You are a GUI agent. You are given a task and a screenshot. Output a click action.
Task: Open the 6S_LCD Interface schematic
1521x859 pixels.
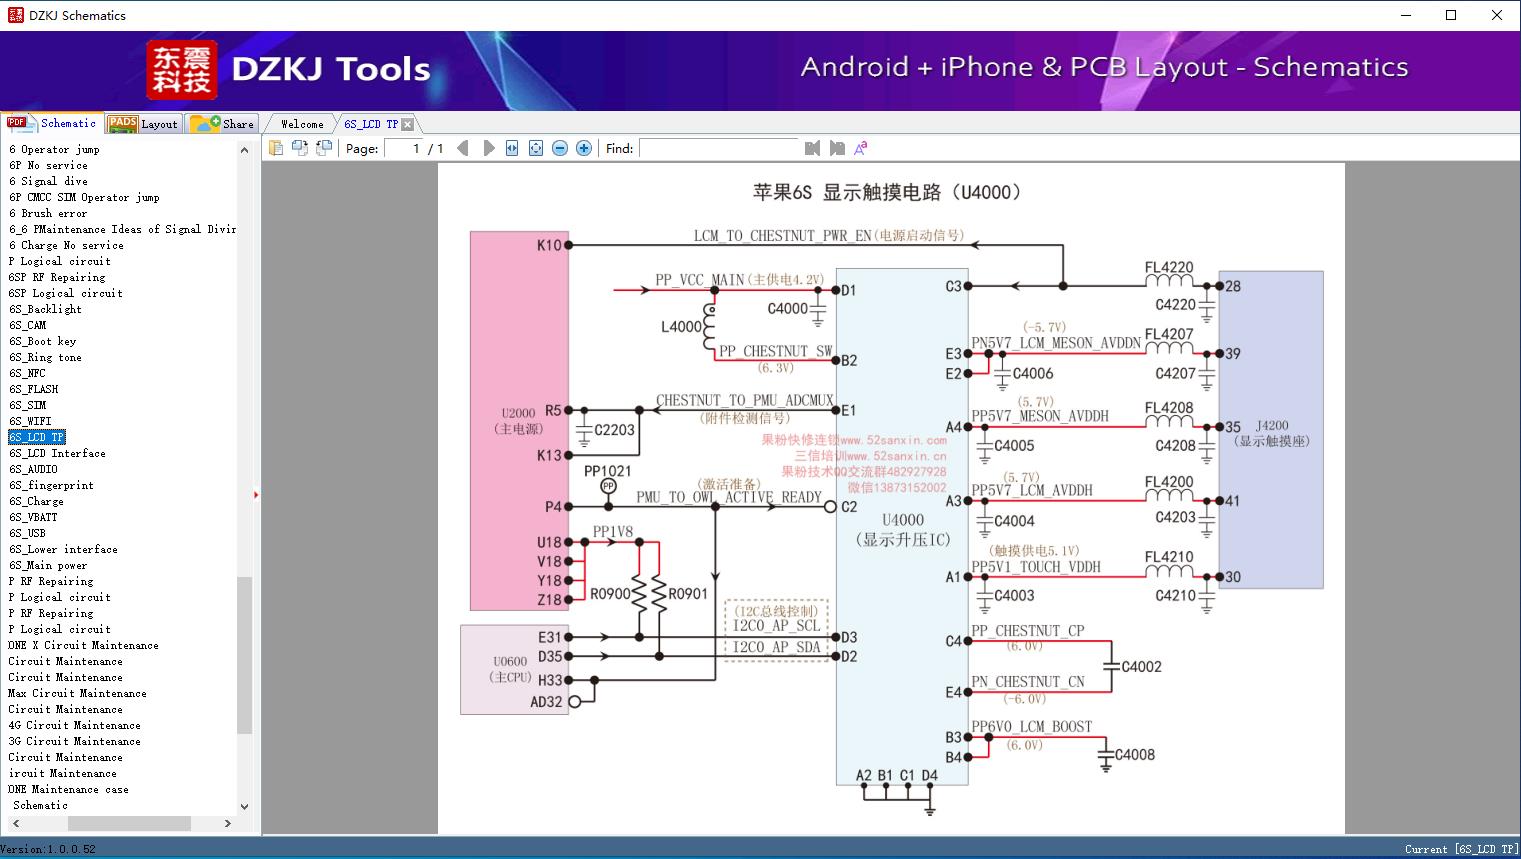57,453
